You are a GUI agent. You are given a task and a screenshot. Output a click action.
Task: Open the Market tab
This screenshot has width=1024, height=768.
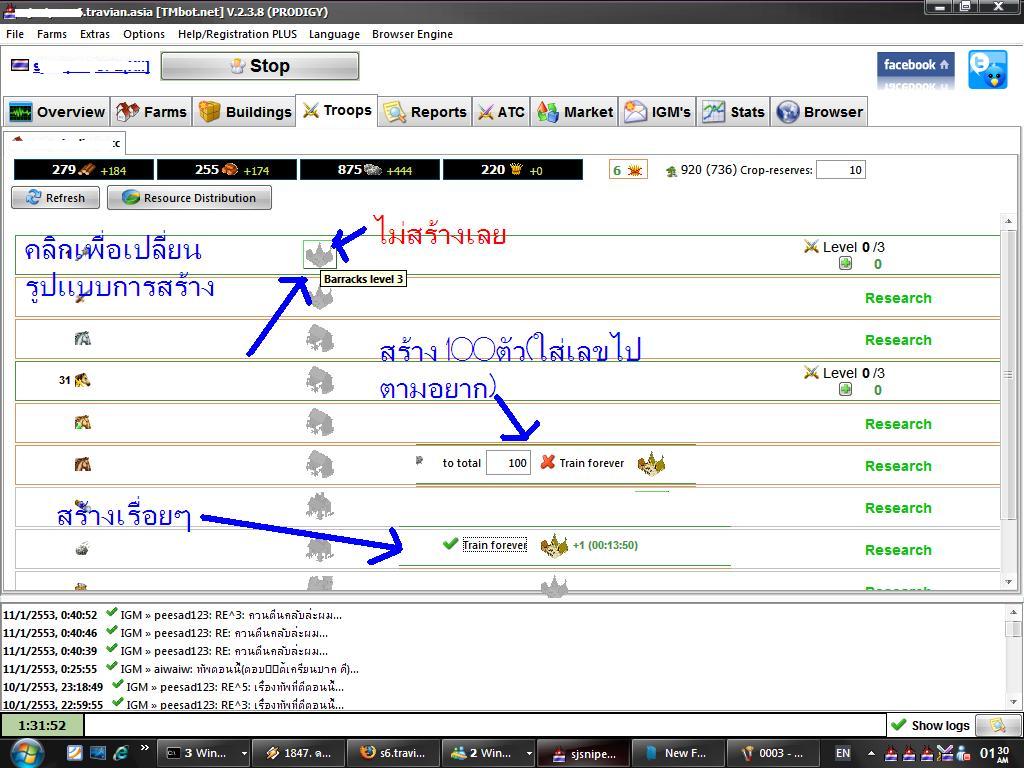[x=575, y=112]
